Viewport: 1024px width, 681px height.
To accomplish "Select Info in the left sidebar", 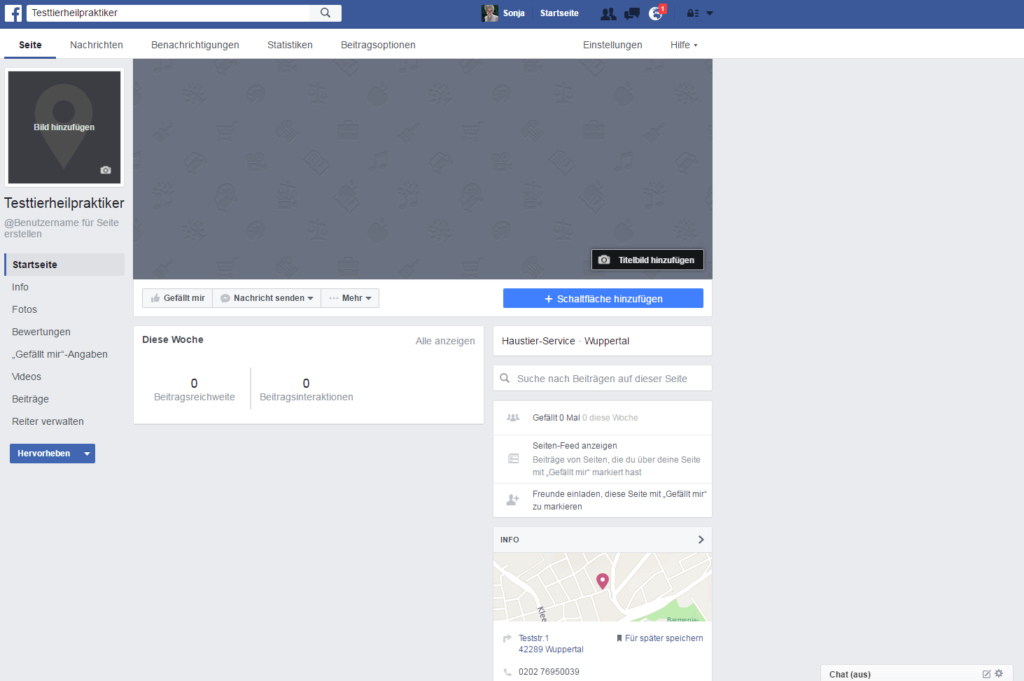I will 20,287.
